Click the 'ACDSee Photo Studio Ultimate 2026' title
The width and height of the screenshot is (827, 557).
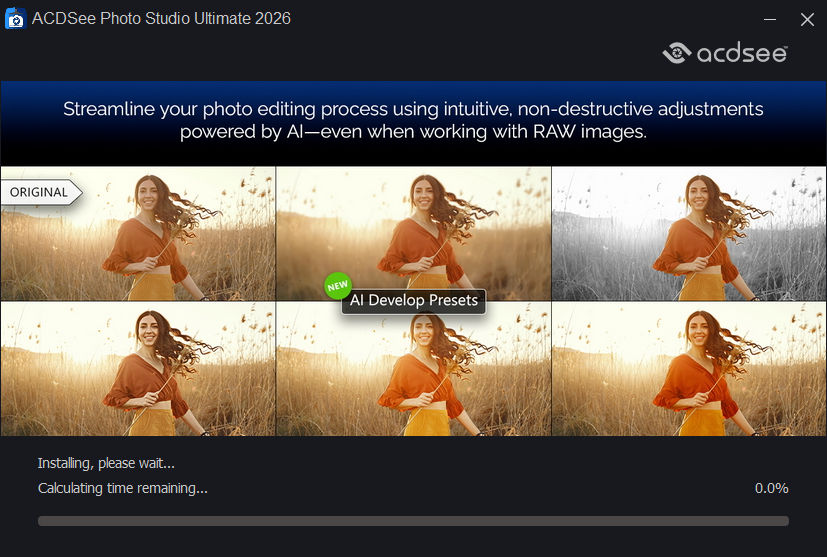coord(161,18)
